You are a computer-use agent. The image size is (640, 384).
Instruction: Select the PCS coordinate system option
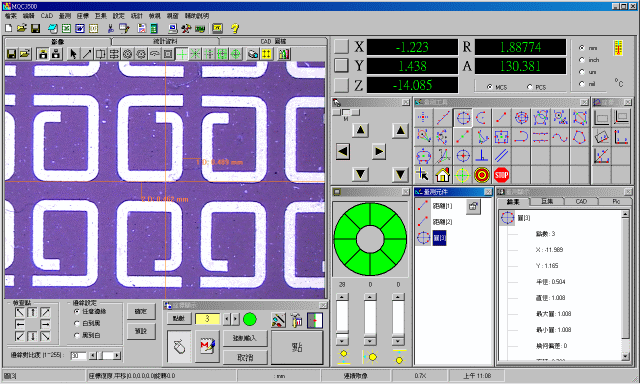(x=530, y=87)
